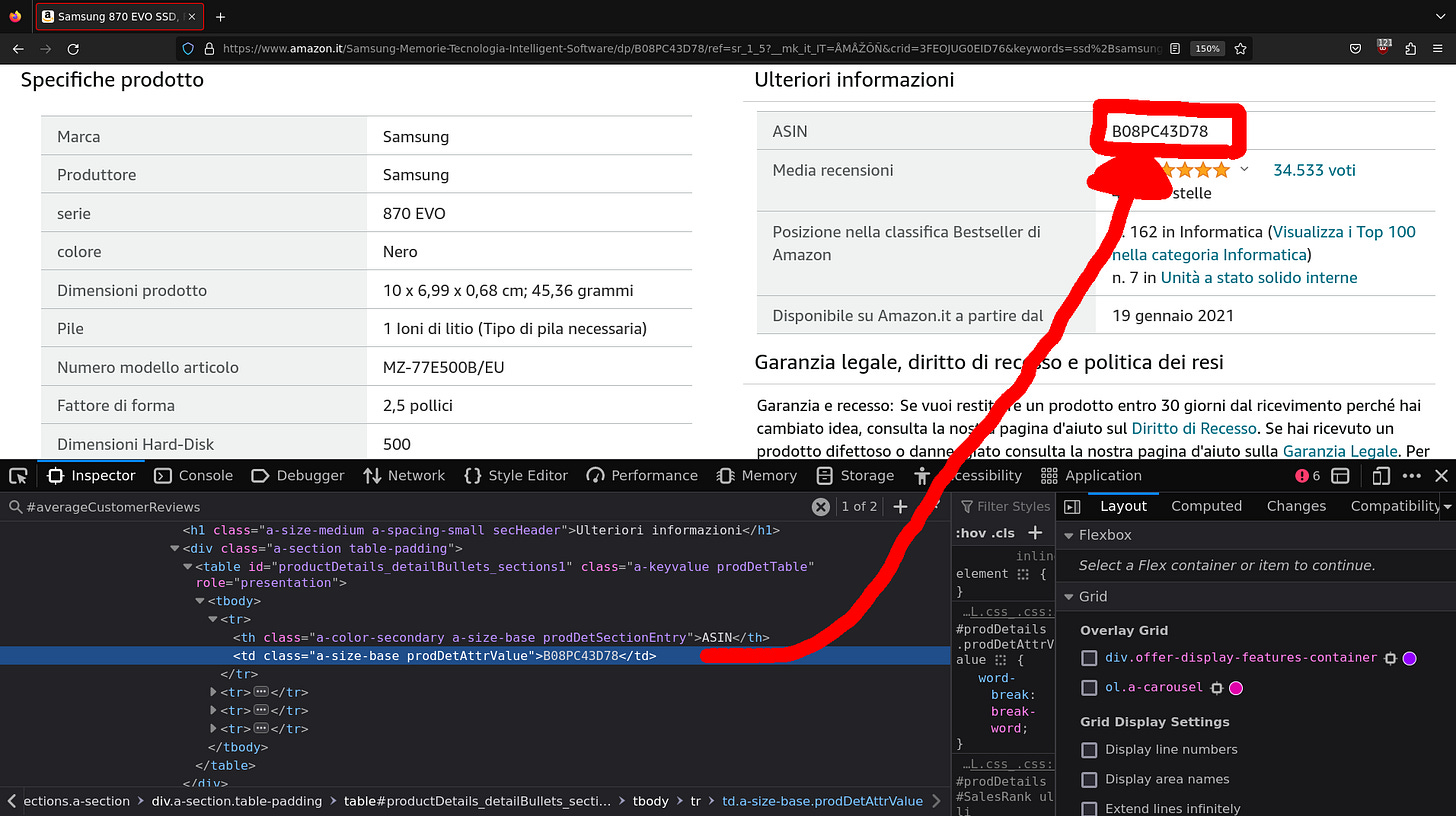Select an iframe as the target document
1456x816 pixels.
(1341, 476)
